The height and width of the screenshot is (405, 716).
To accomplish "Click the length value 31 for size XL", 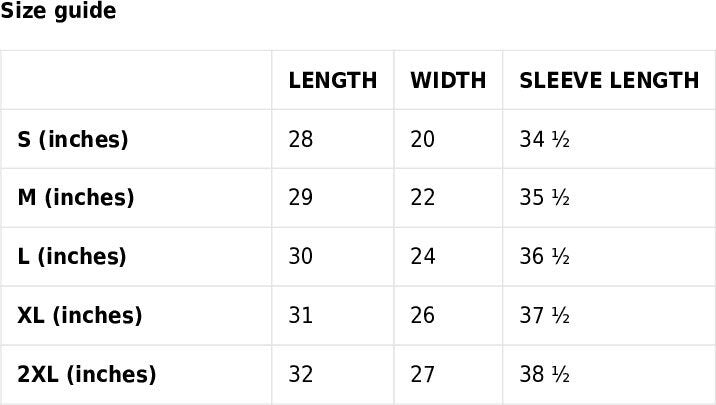I will click(x=301, y=316).
